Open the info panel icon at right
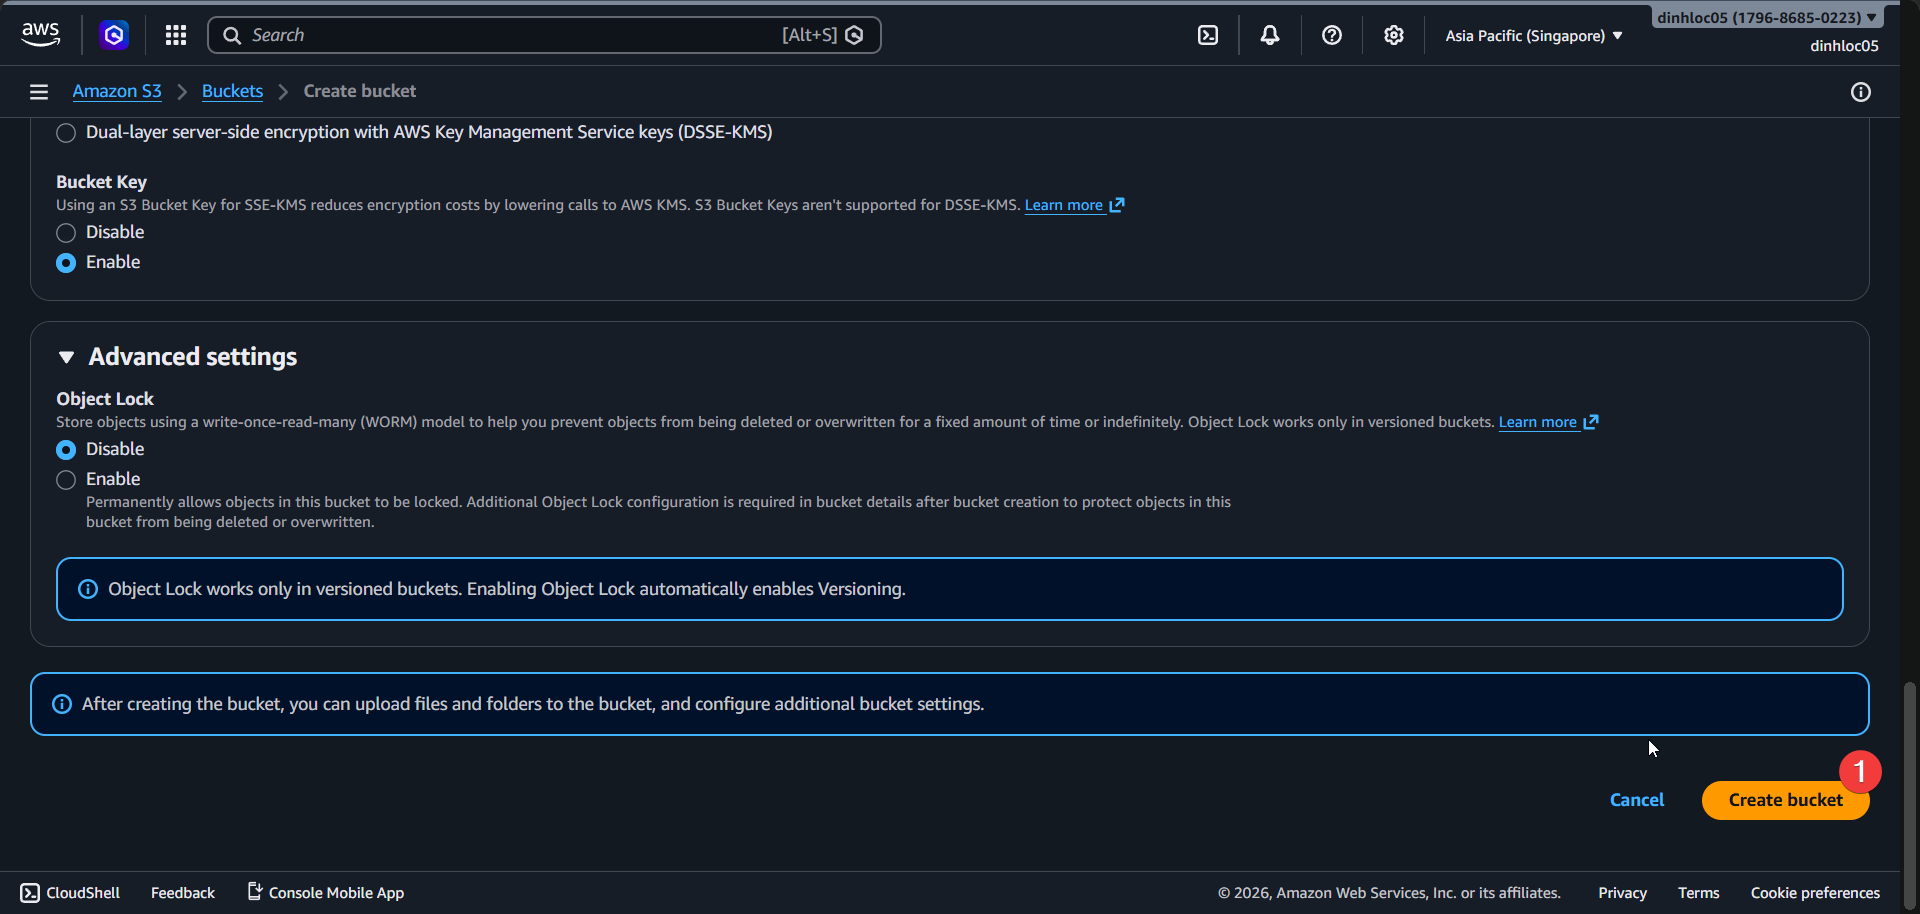 1861,92
